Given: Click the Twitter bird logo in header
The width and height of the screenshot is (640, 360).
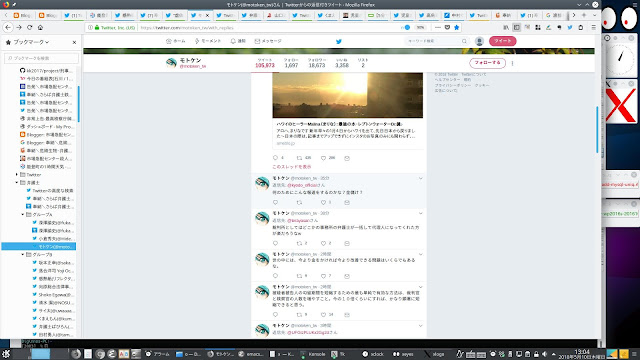Looking at the screenshot, I should 338,41.
